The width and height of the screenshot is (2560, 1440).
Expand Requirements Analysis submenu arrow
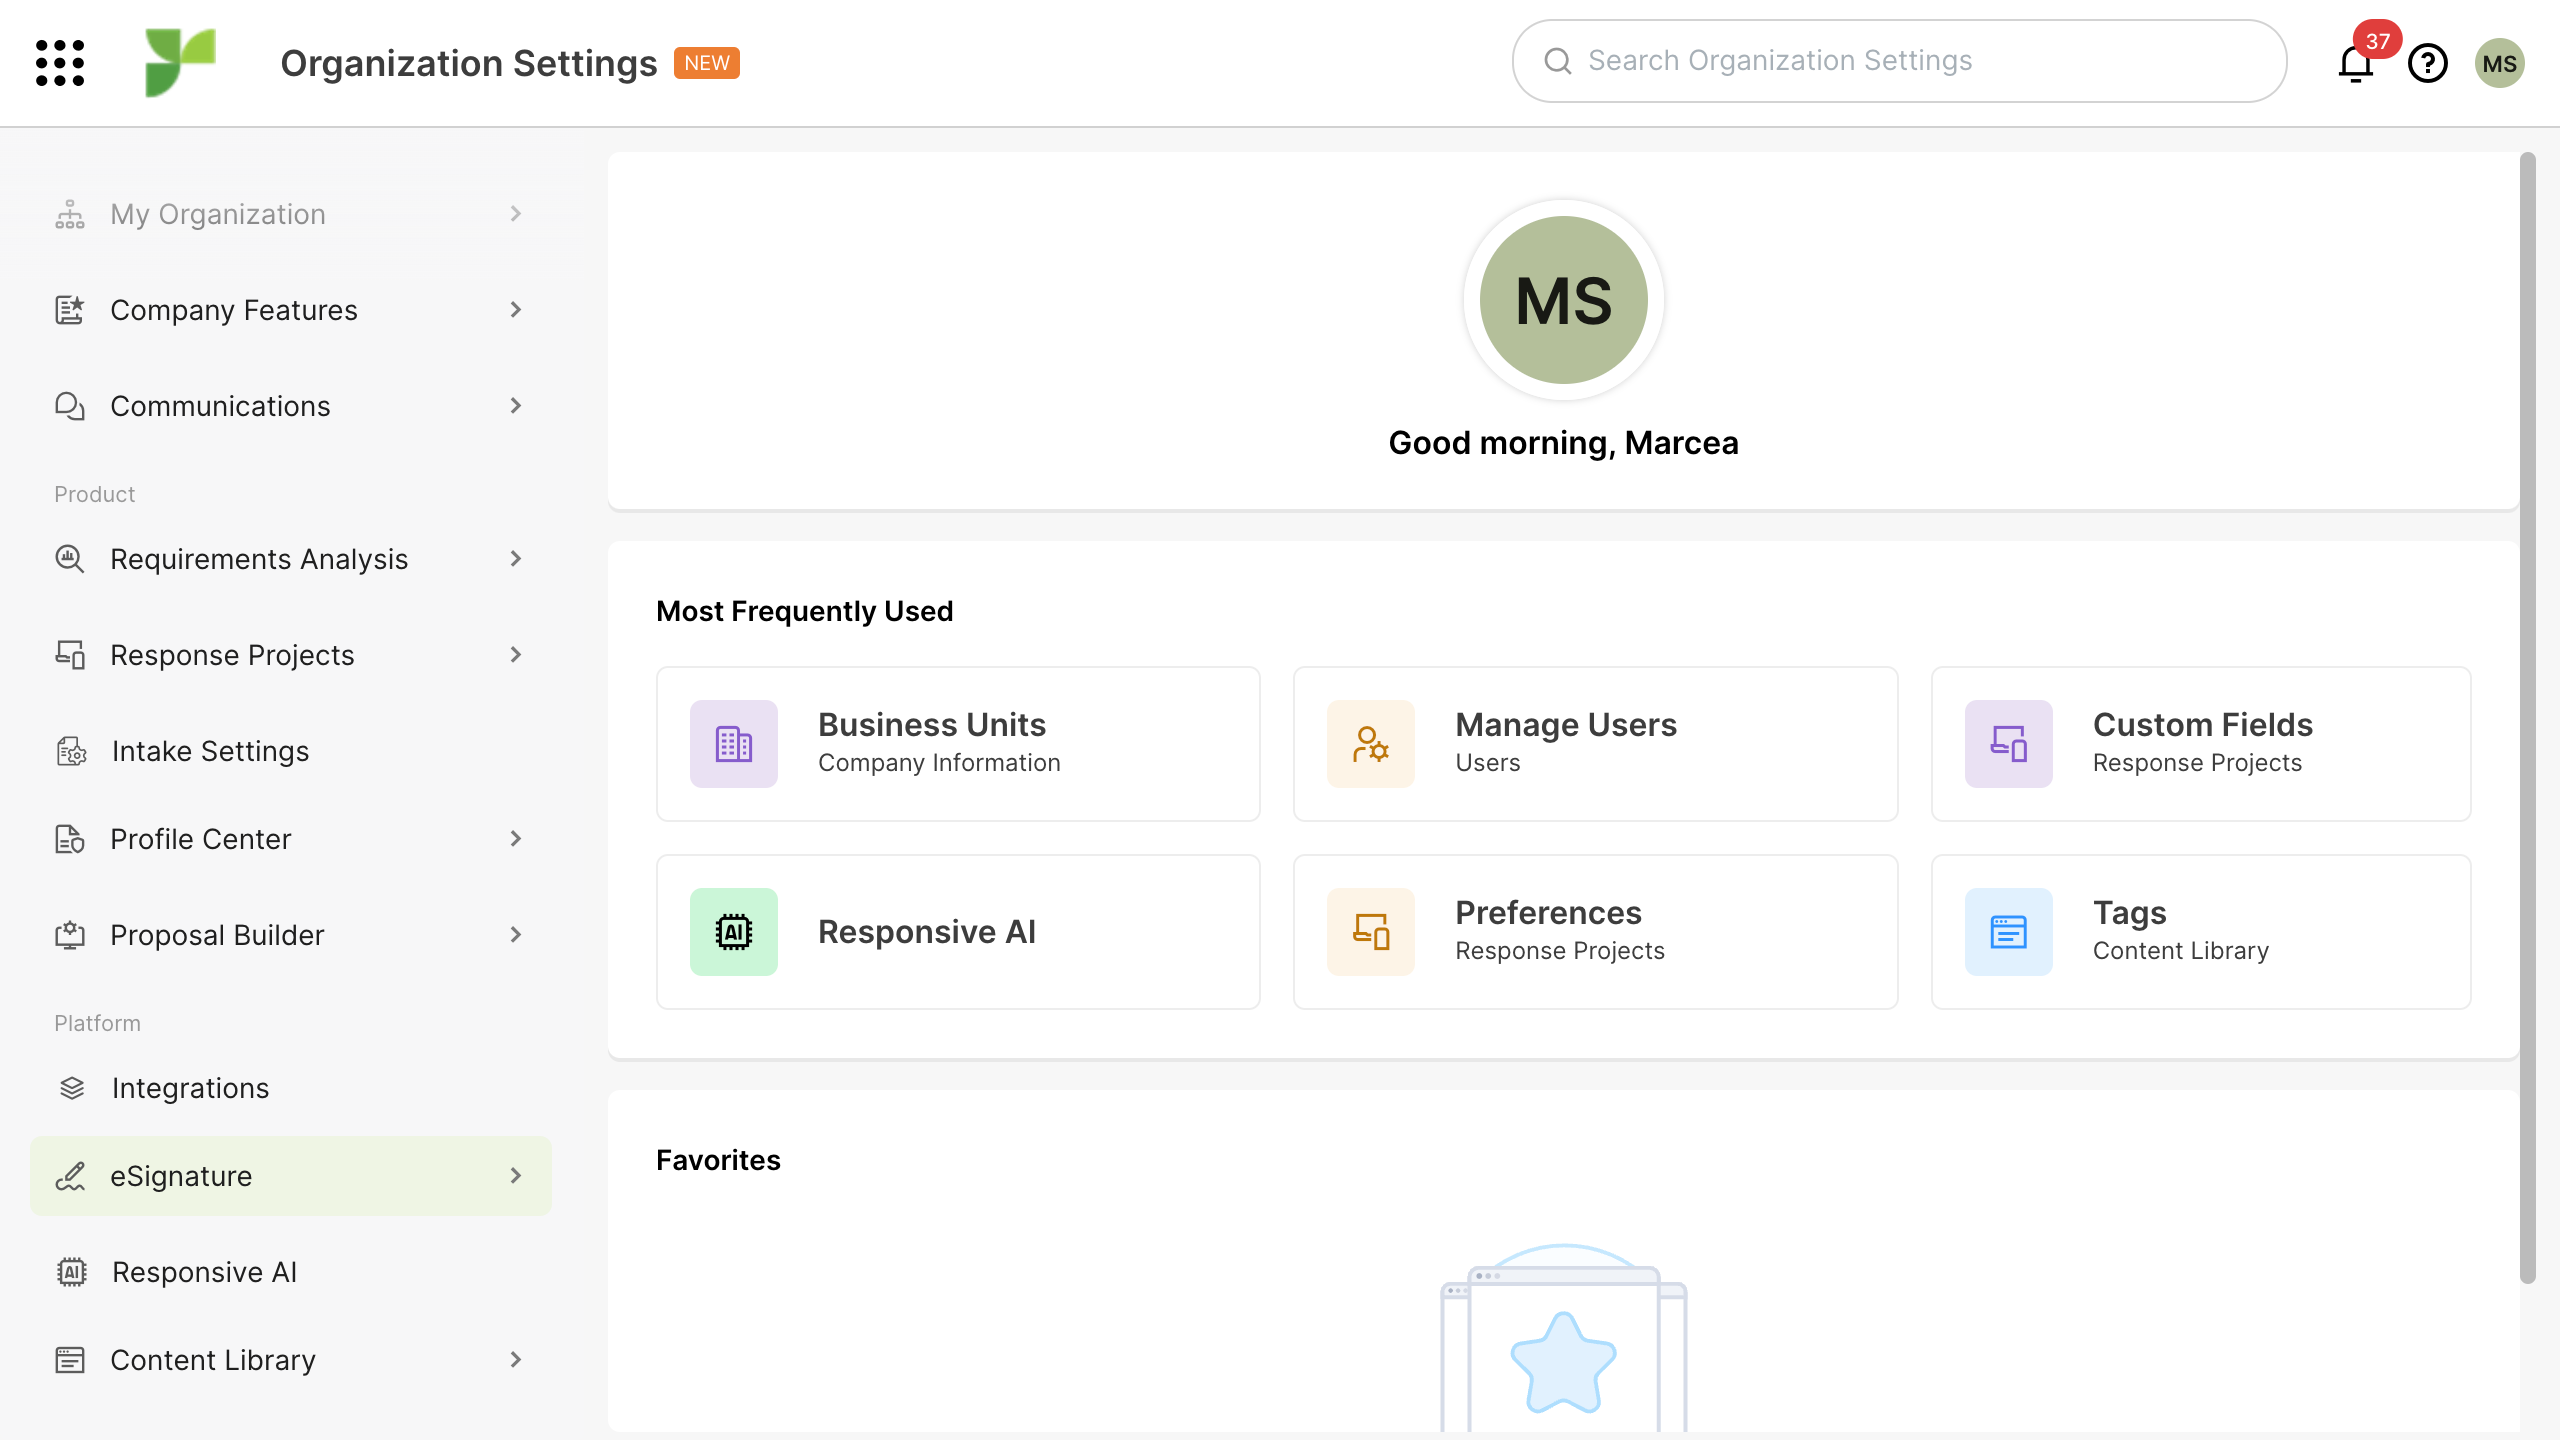click(516, 559)
